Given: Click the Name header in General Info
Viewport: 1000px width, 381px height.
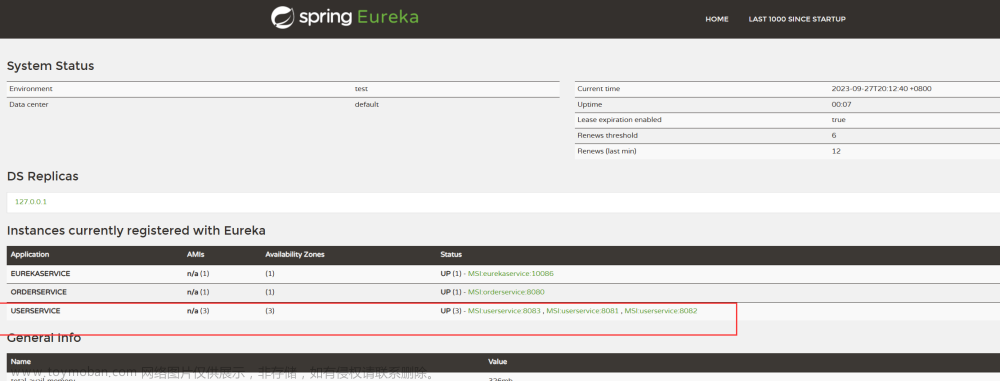Looking at the screenshot, I should tap(20, 361).
